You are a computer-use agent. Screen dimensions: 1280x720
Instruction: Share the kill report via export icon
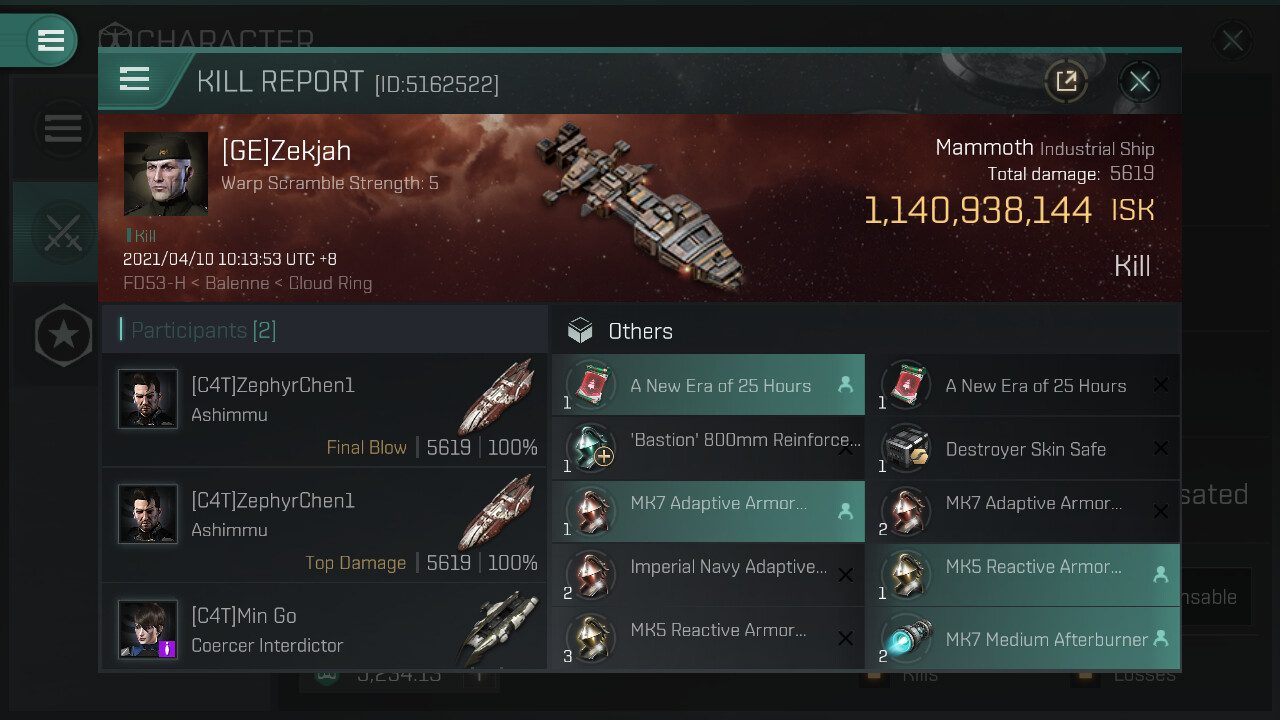pos(1066,81)
